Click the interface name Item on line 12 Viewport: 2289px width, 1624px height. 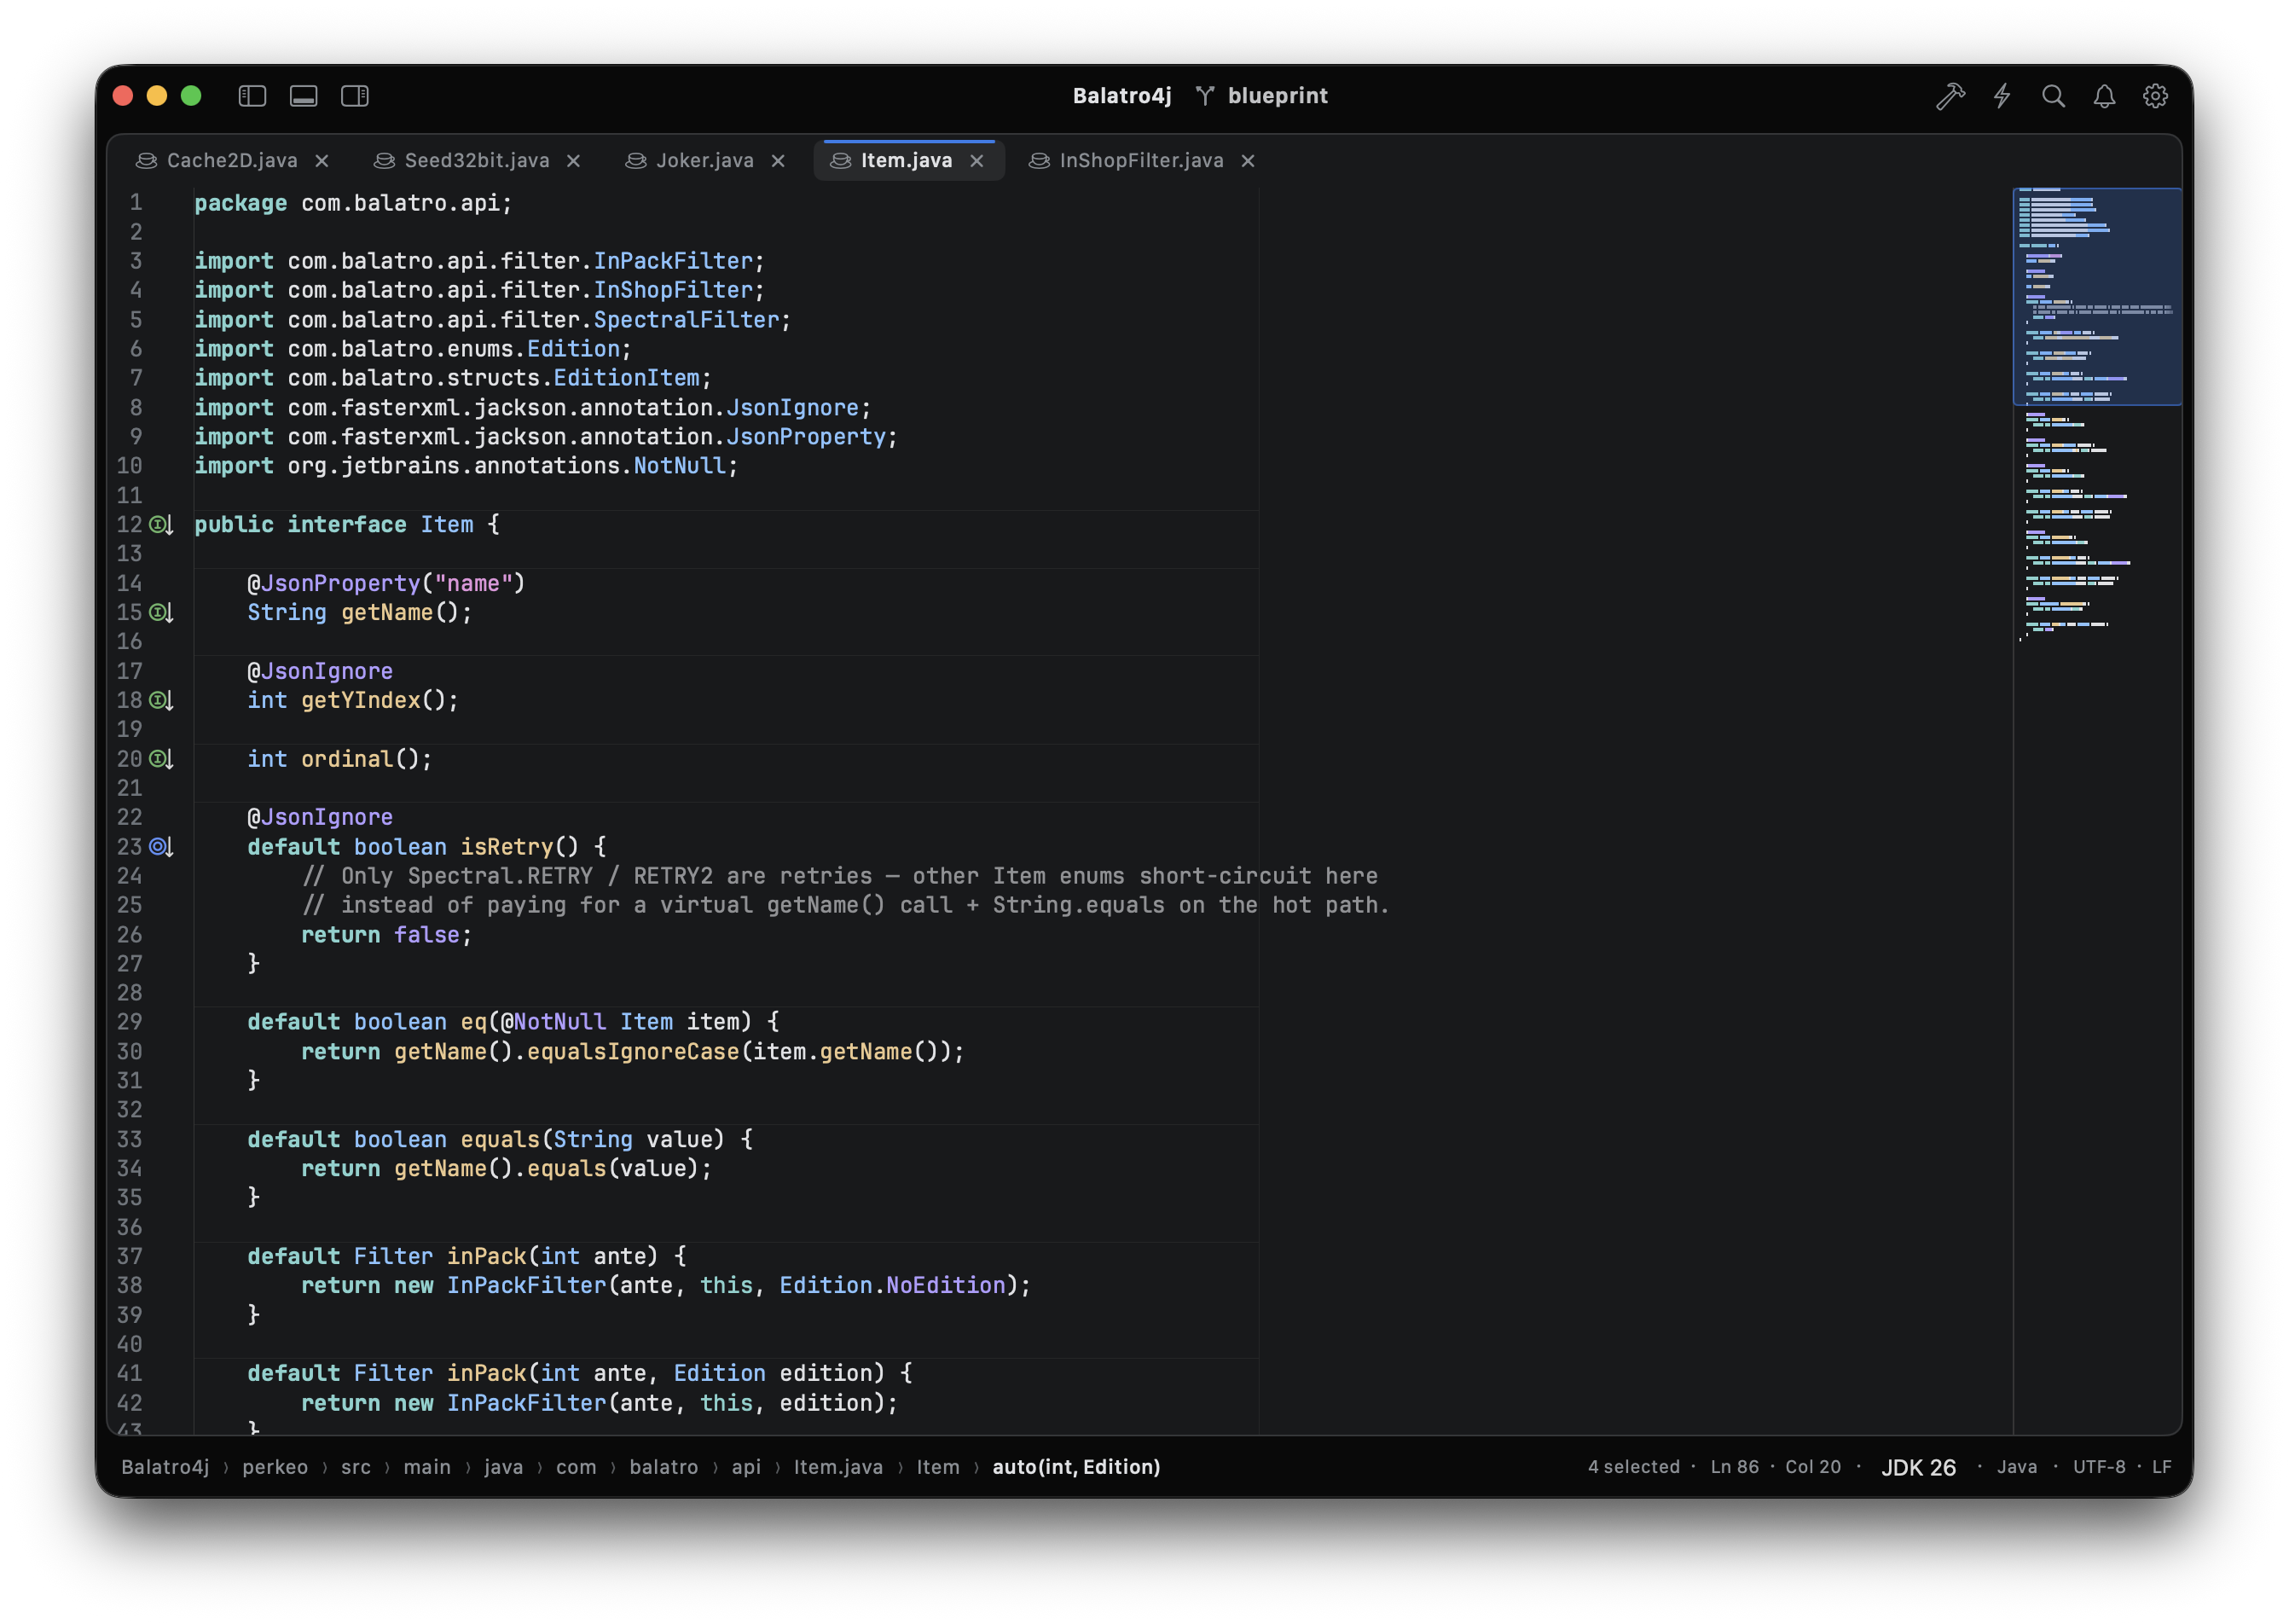click(x=447, y=525)
